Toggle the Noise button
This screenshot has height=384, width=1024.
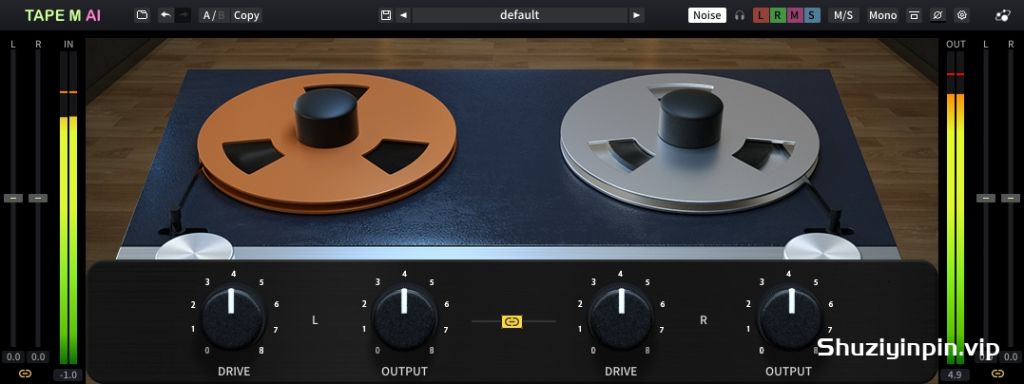[707, 15]
